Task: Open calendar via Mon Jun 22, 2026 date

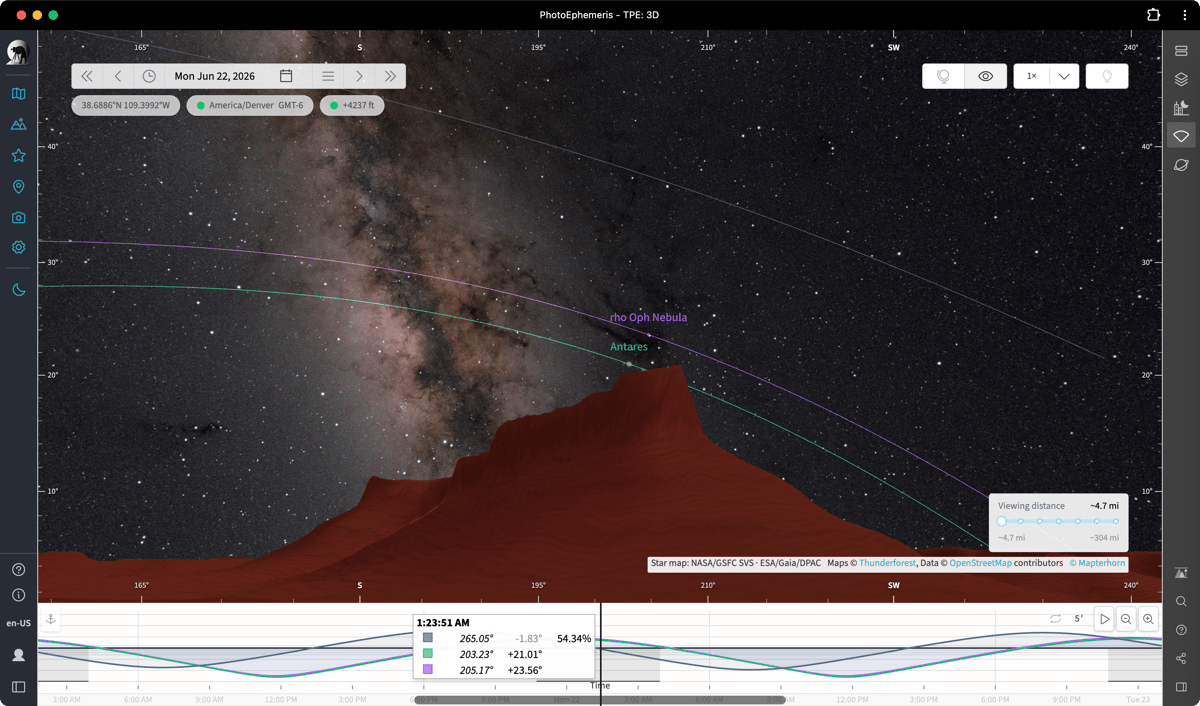Action: point(214,76)
